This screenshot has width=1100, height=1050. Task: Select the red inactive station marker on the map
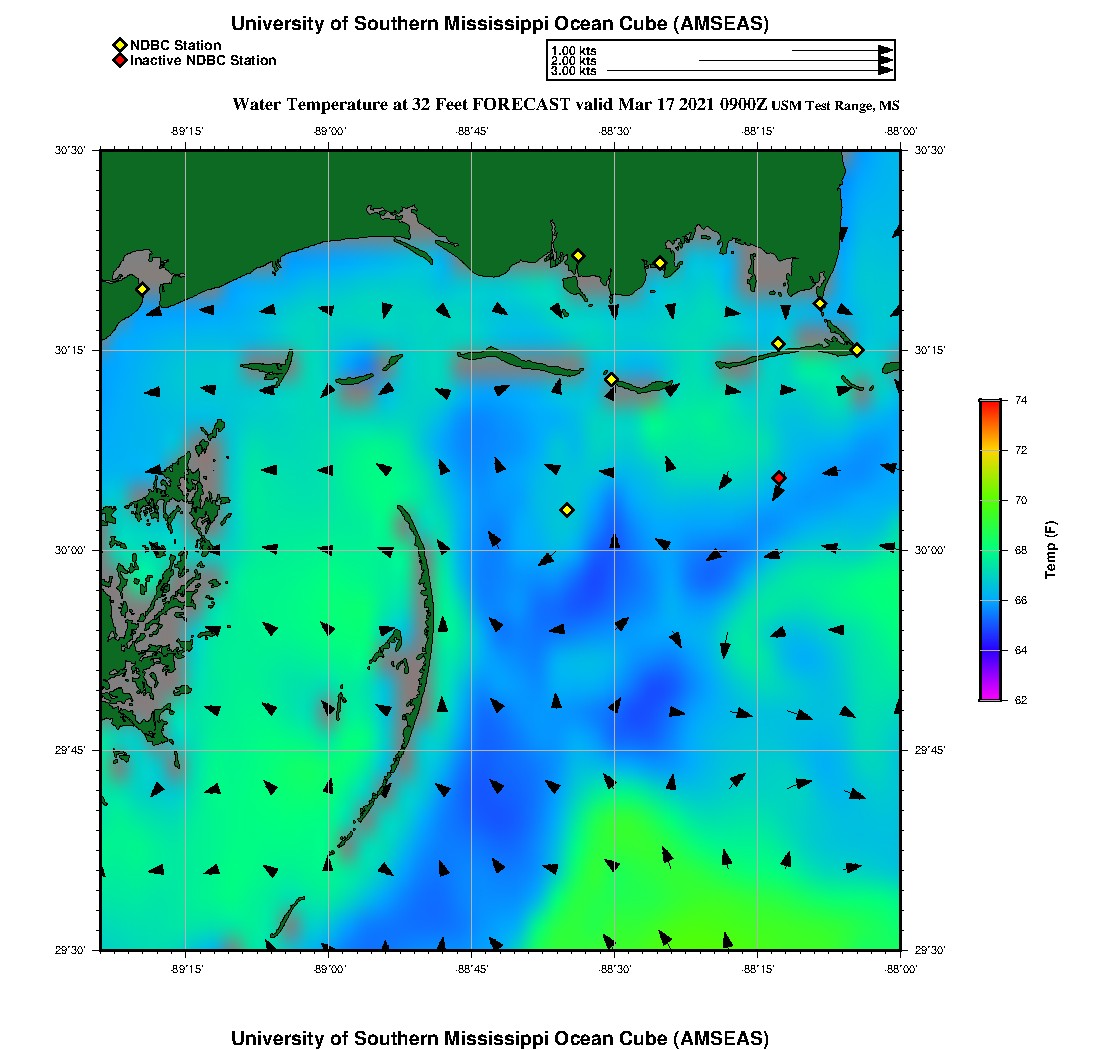(779, 478)
